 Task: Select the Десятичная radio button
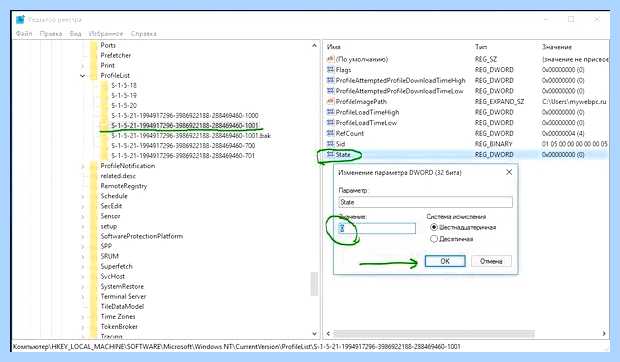[x=434, y=239]
